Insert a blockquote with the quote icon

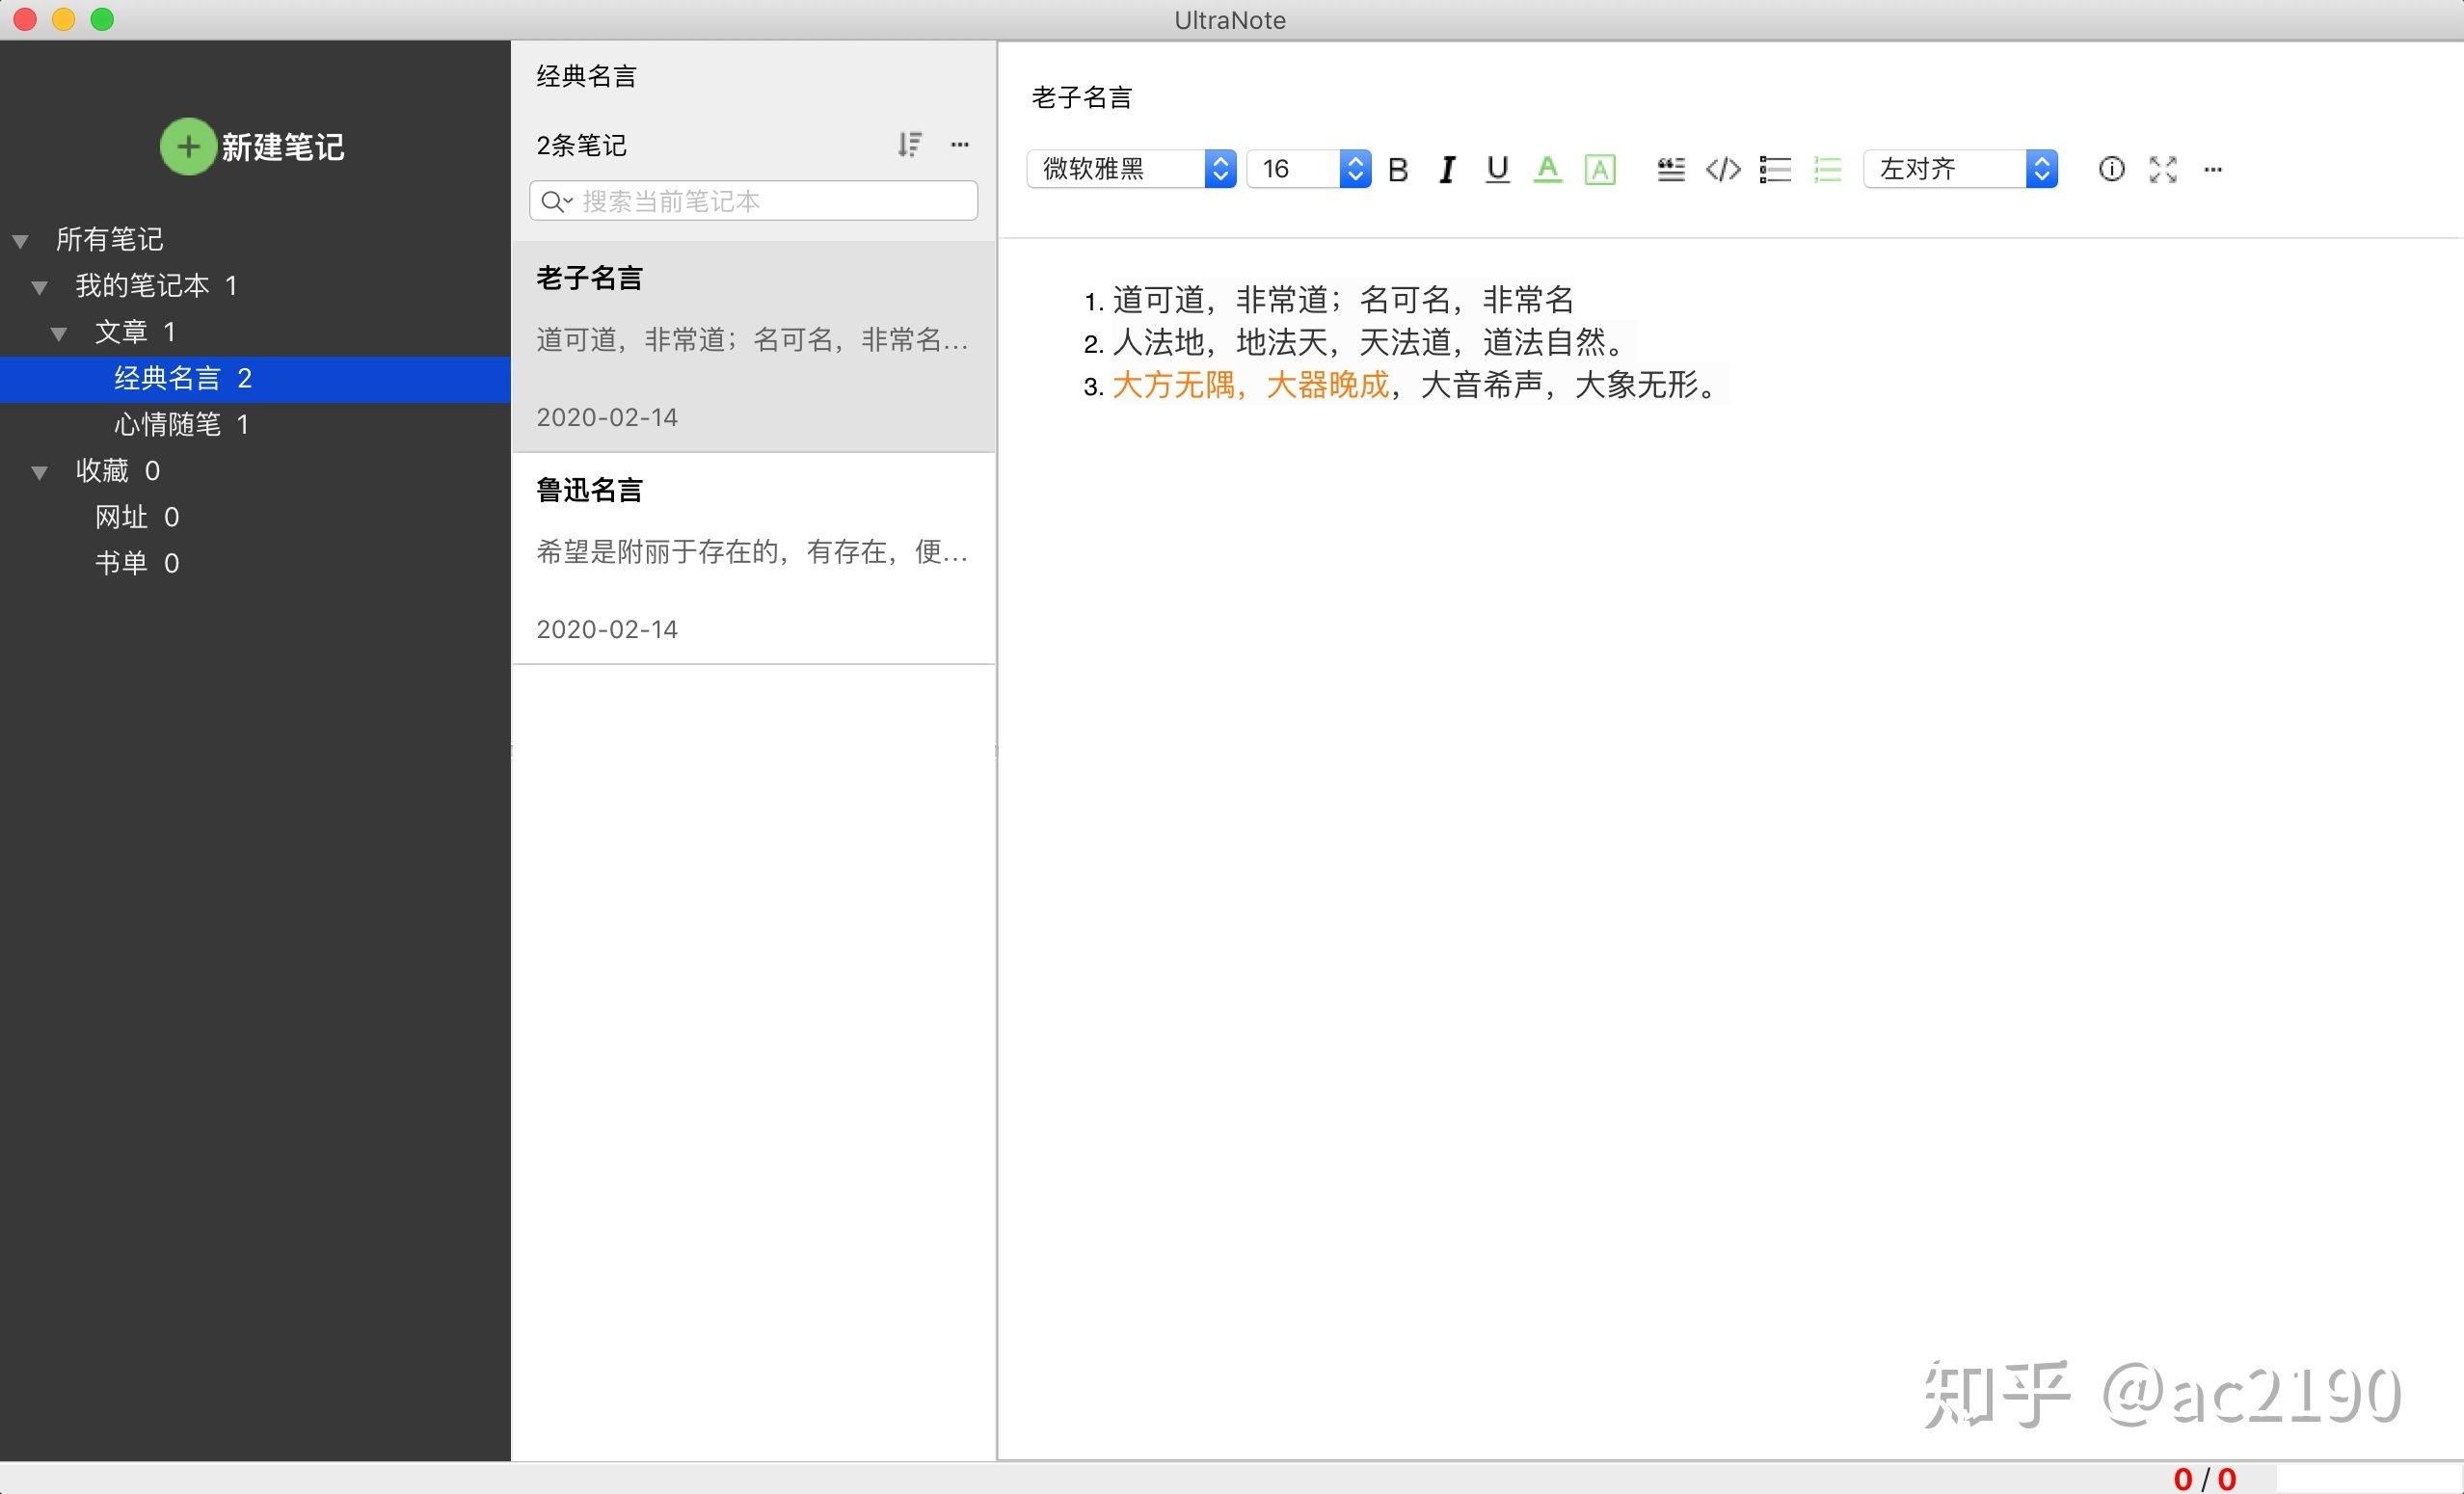tap(1670, 170)
